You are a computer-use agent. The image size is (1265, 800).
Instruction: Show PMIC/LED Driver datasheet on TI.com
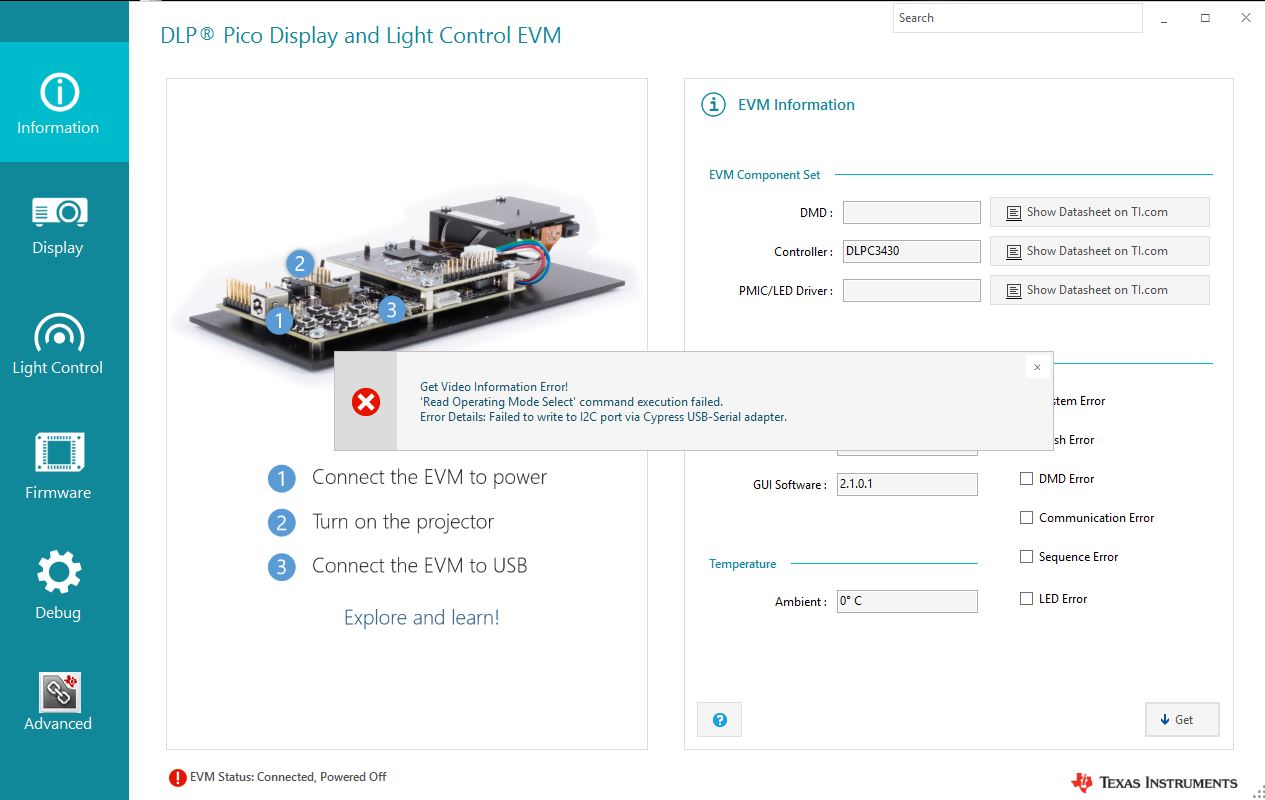1099,290
